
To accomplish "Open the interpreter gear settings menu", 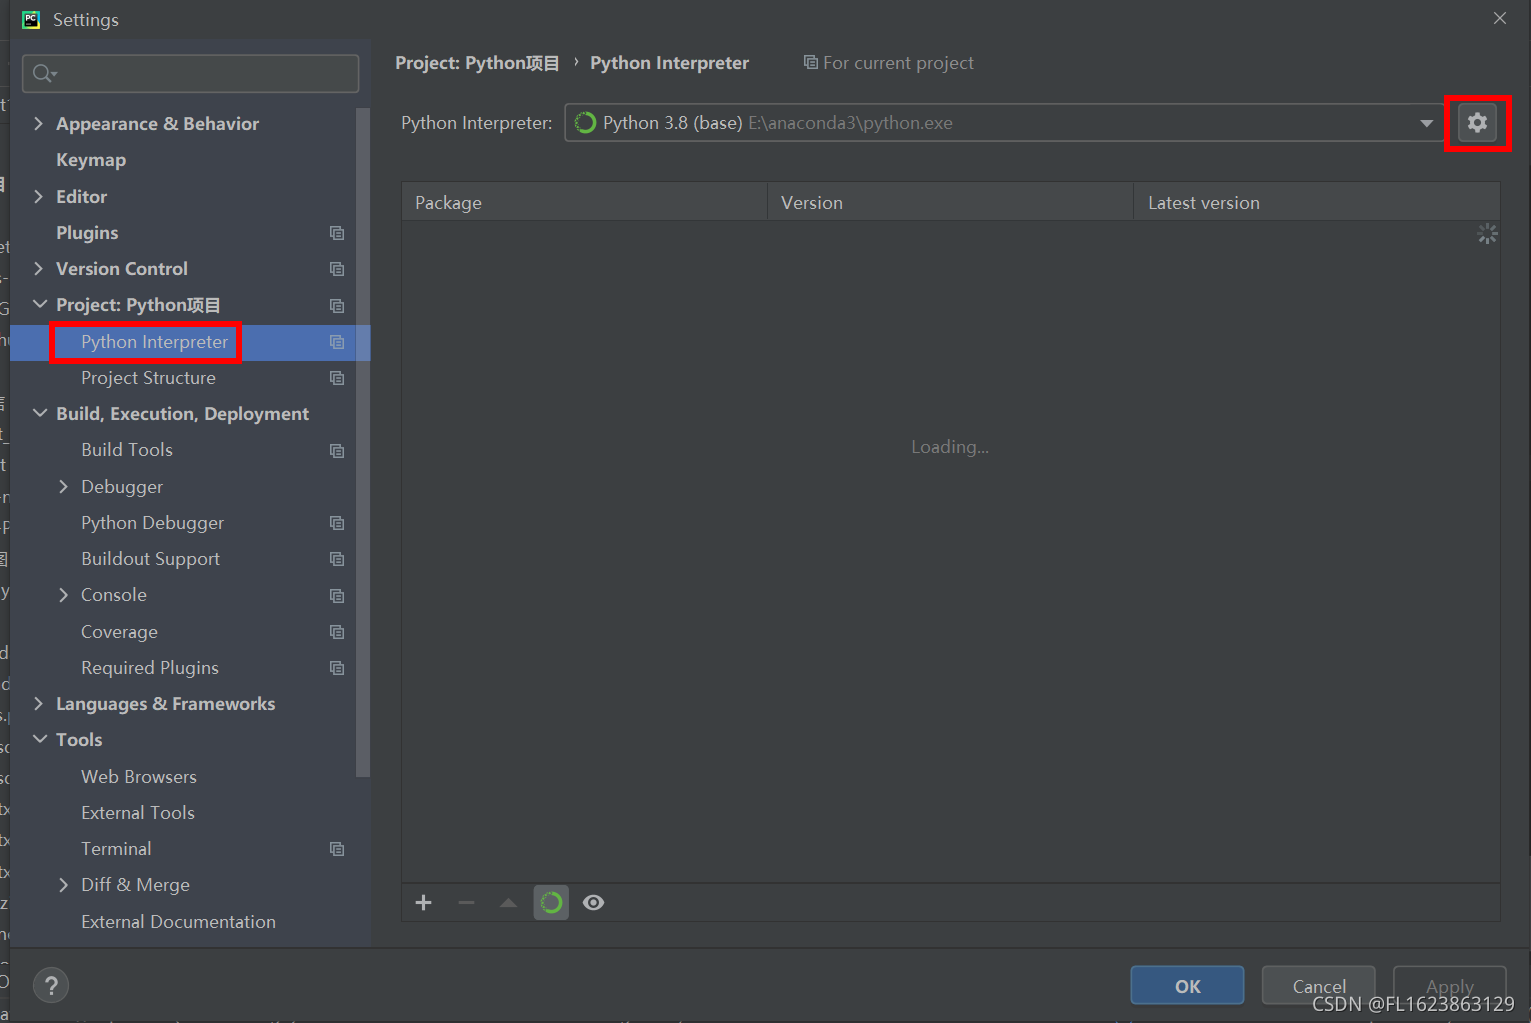I will (x=1477, y=123).
